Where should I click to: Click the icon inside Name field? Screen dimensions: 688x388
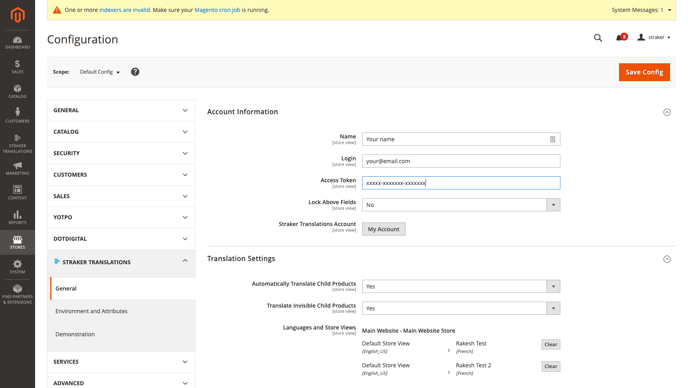click(x=552, y=139)
